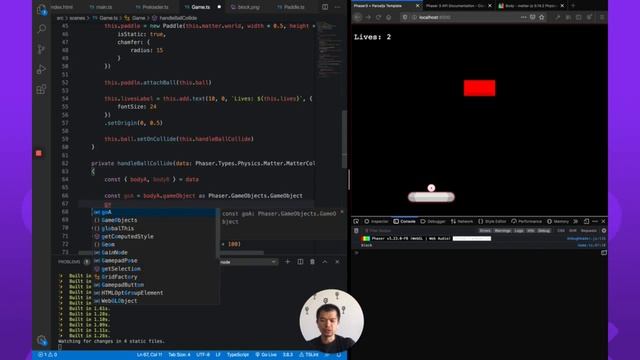Kill terminal with the trash icon
The width and height of the screenshot is (640, 360).
[312, 262]
